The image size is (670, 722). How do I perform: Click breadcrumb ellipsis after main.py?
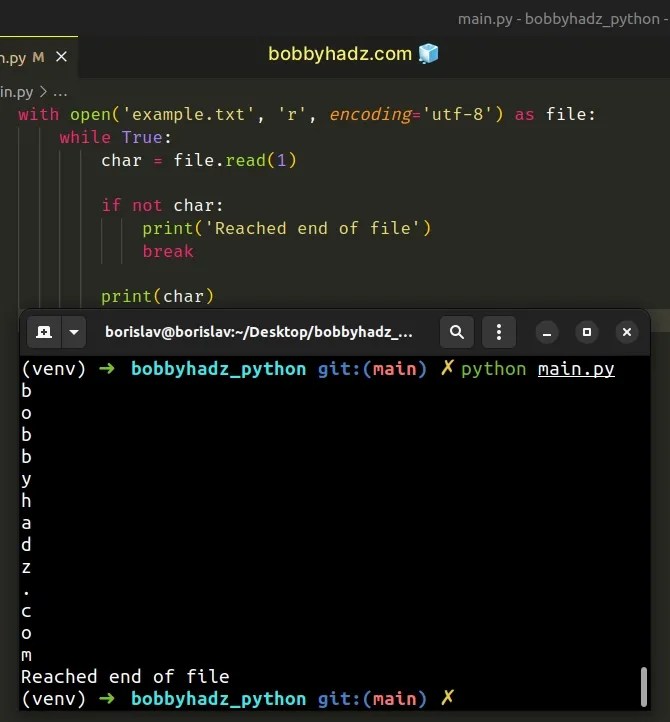coord(60,93)
